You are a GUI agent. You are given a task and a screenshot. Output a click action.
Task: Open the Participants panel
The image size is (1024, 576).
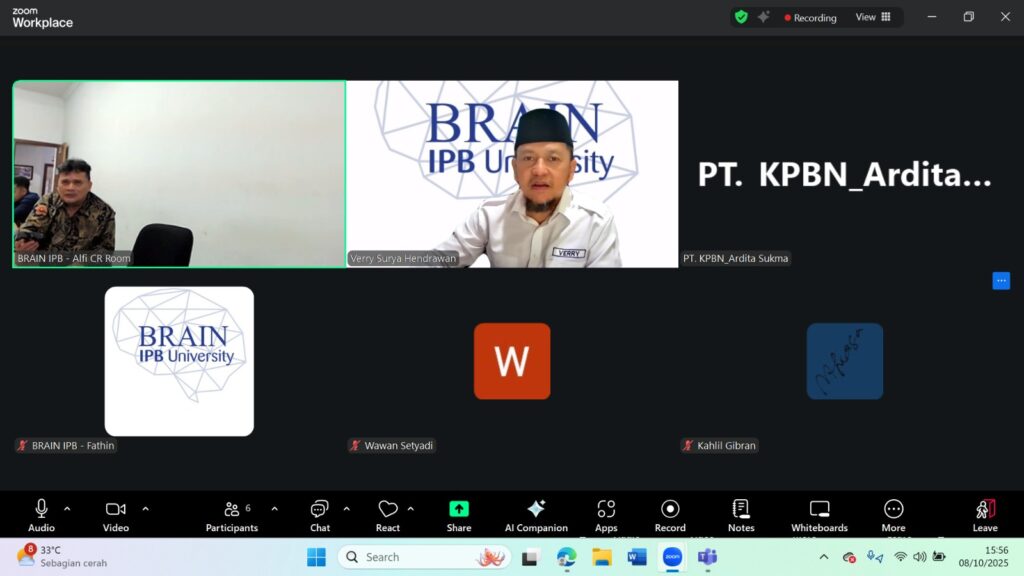click(232, 514)
